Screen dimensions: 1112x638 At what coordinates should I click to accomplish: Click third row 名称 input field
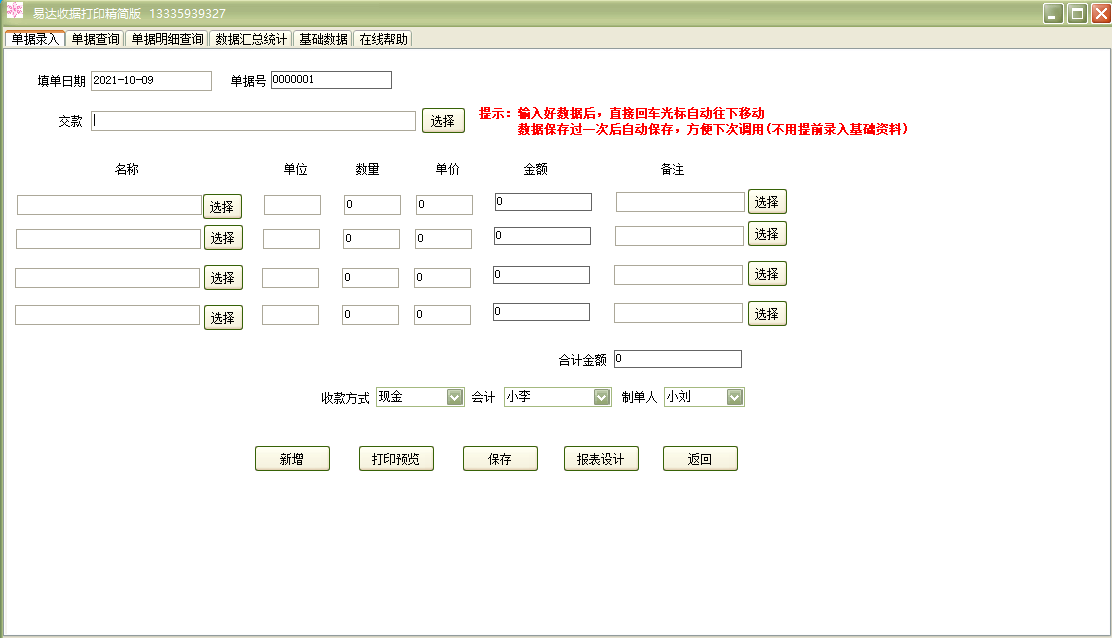(x=108, y=278)
